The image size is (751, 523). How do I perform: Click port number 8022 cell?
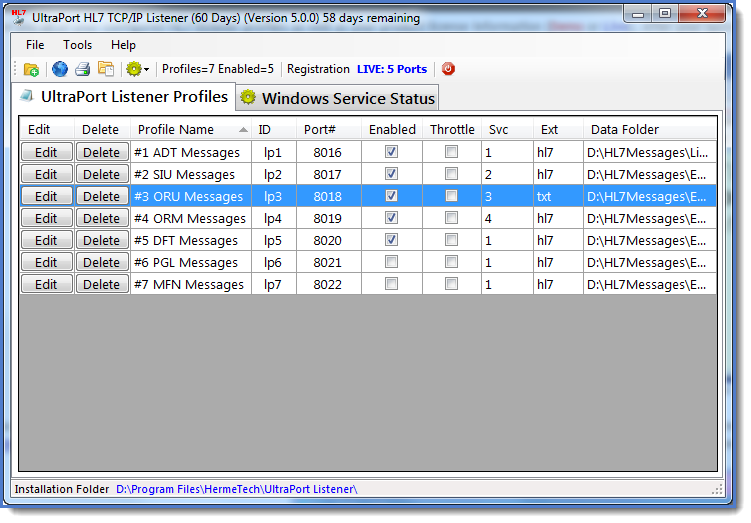(x=328, y=285)
